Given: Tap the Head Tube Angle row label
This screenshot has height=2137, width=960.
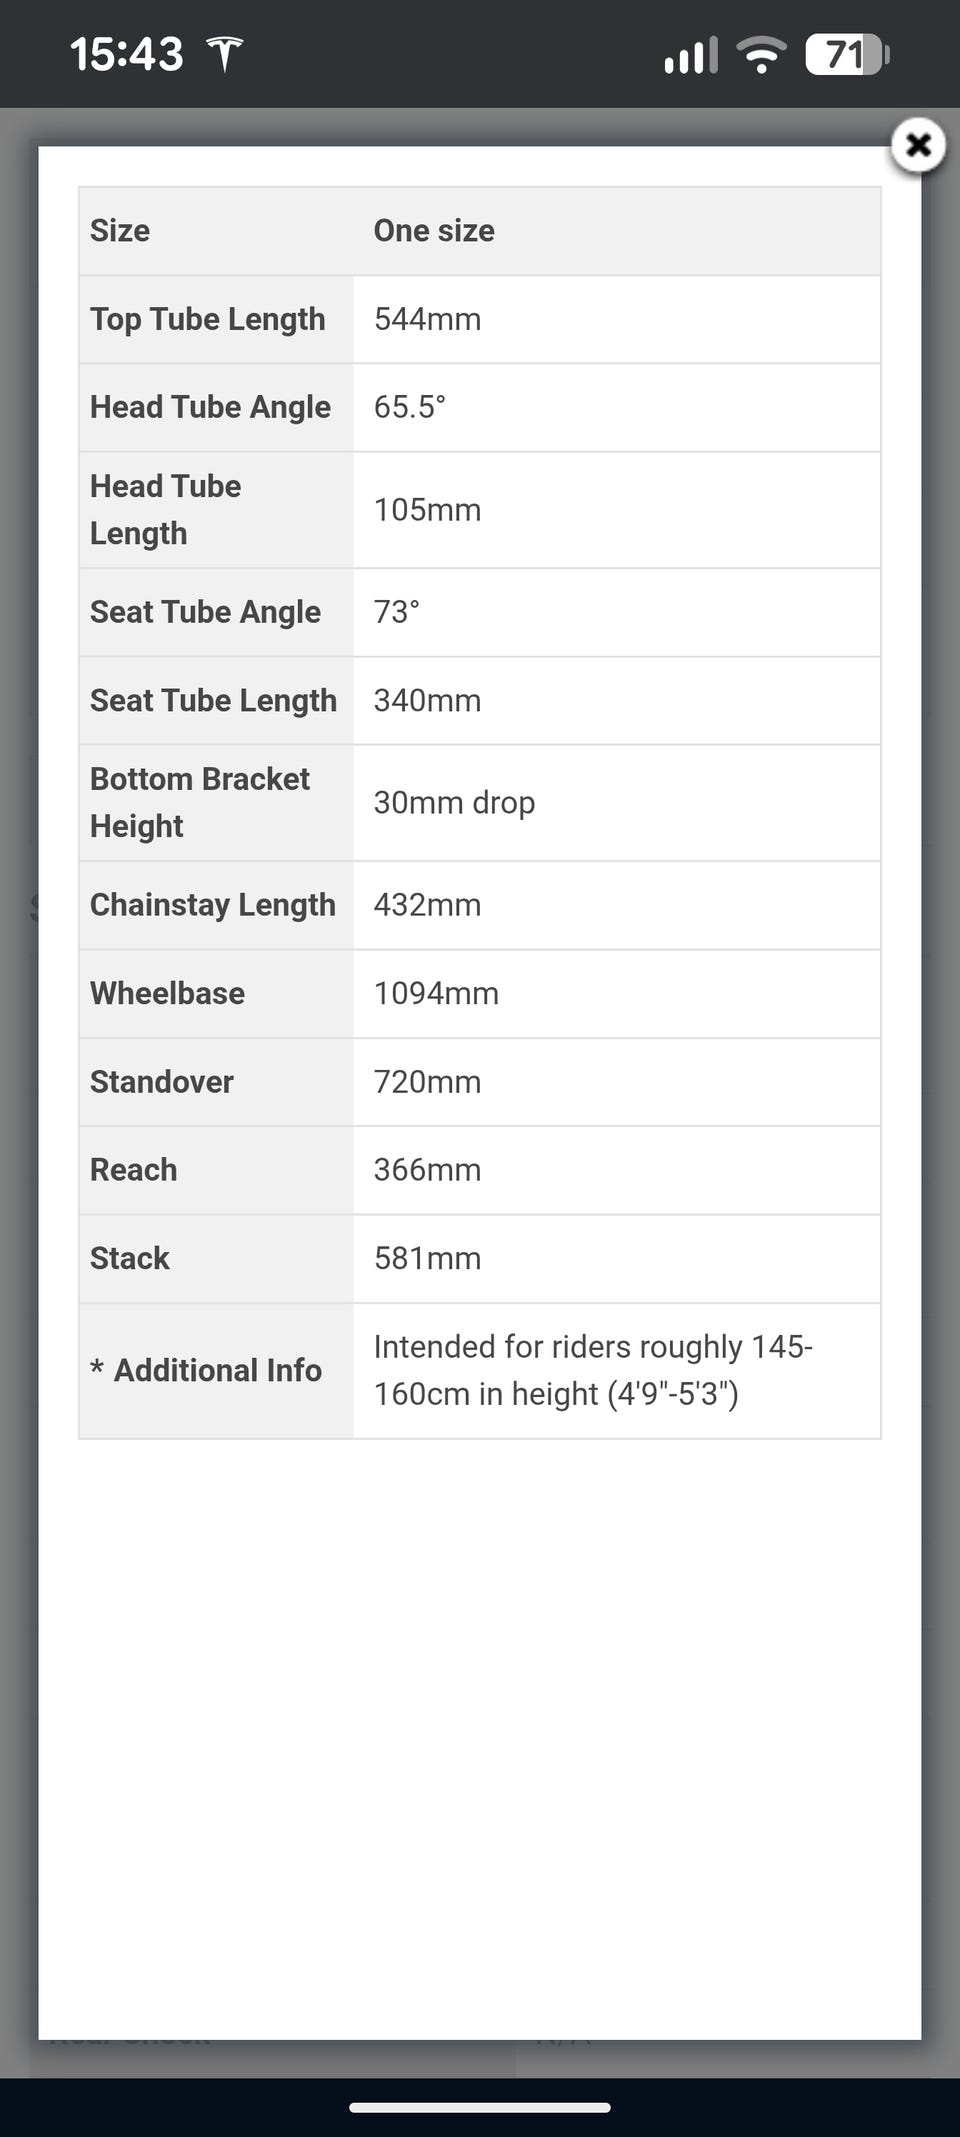Looking at the screenshot, I should click(210, 407).
